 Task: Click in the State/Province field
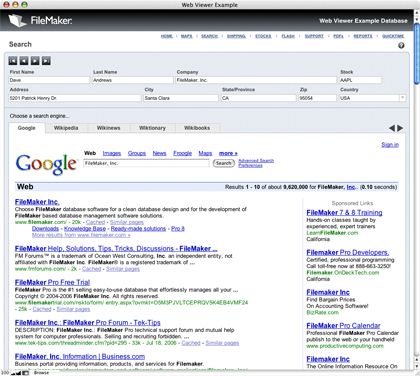click(x=258, y=98)
